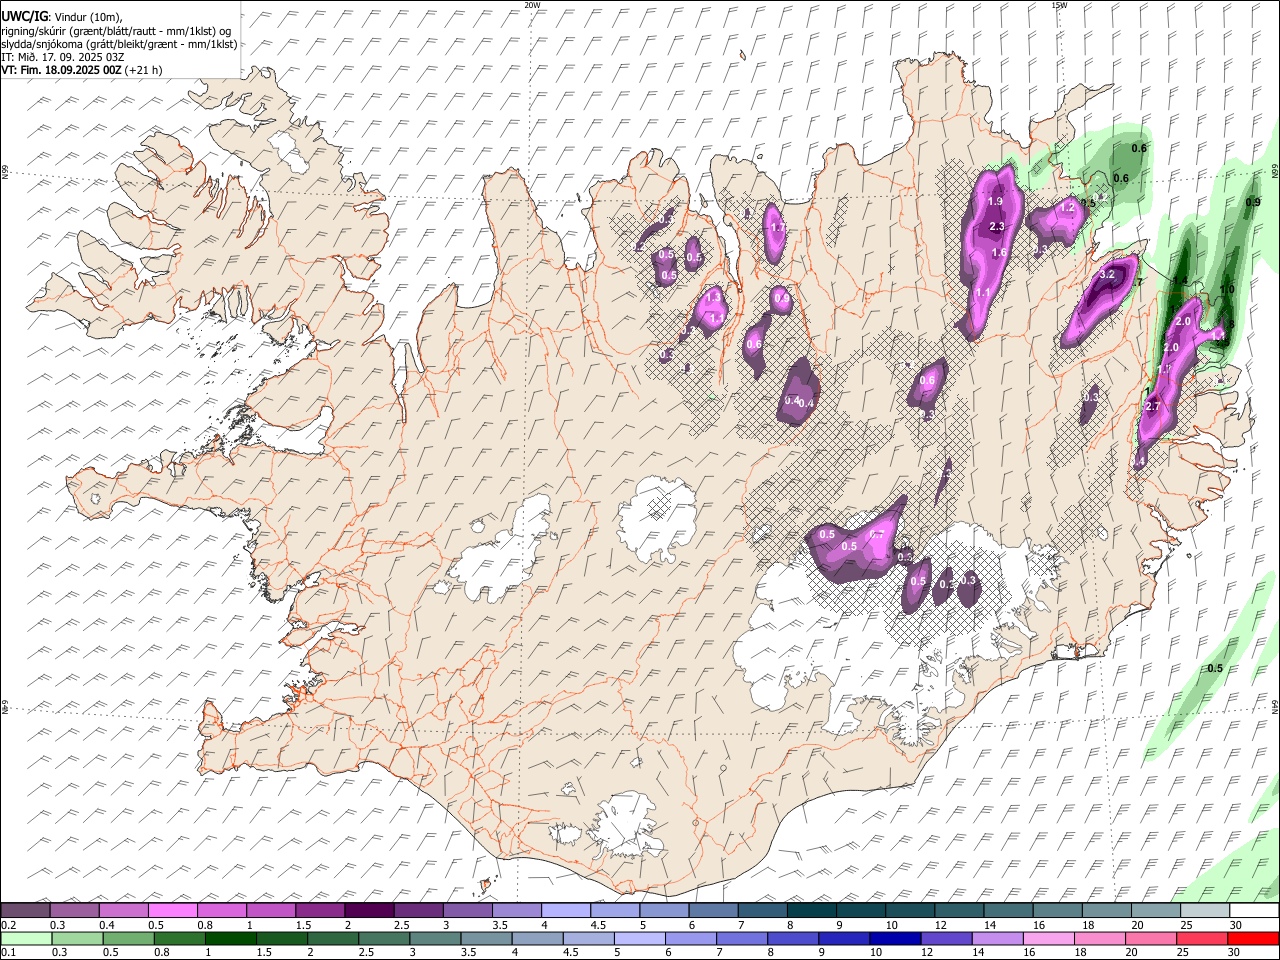
Task: Click the bright red 30+ rain legend swatch
Action: (x=1254, y=939)
